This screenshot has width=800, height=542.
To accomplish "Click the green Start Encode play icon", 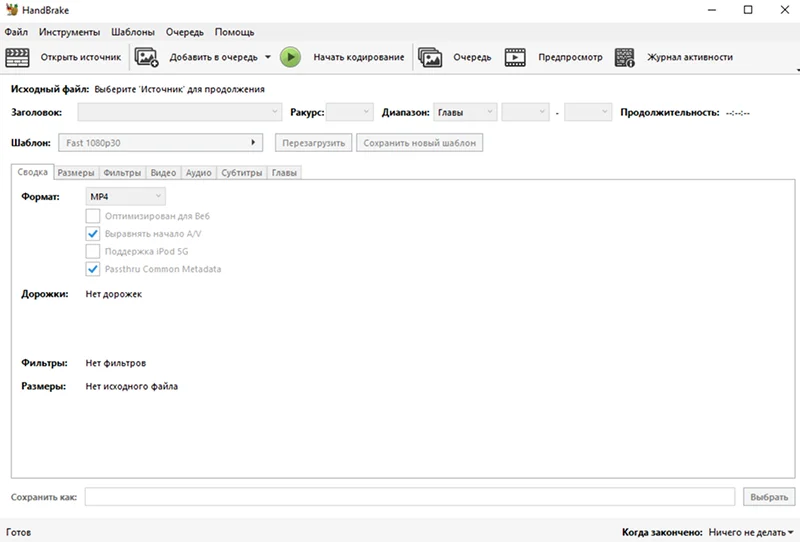I will (290, 57).
